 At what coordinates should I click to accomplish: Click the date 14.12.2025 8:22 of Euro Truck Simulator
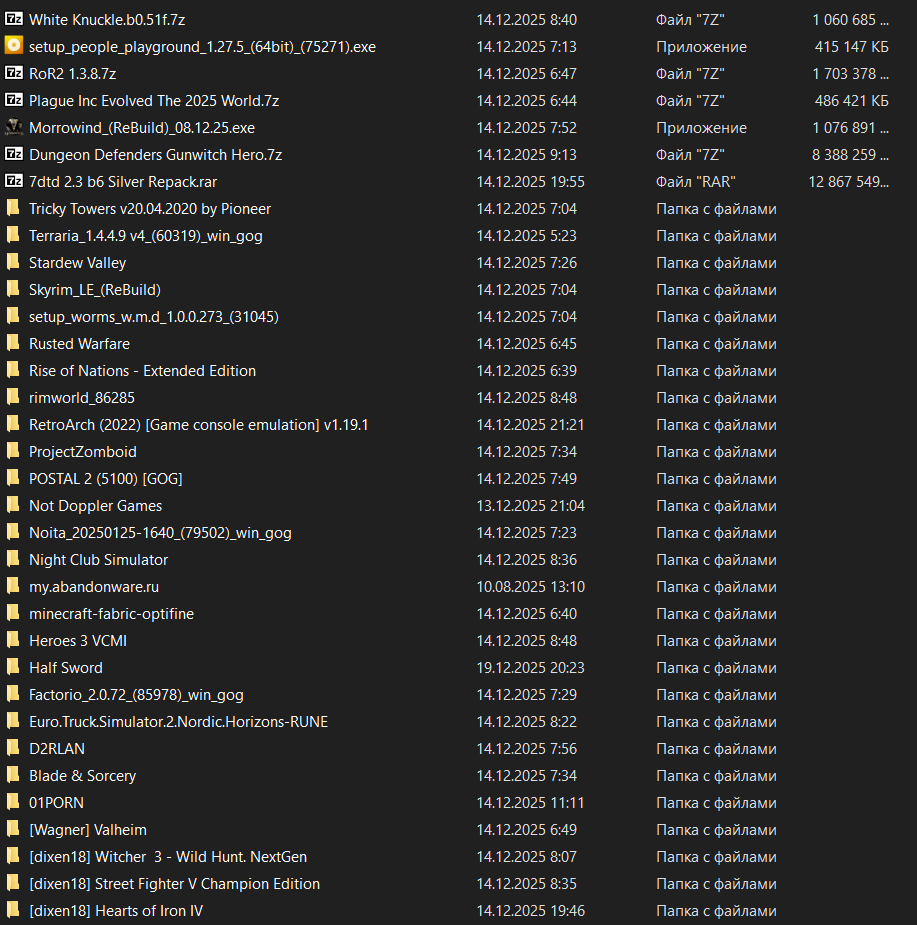[x=526, y=722]
